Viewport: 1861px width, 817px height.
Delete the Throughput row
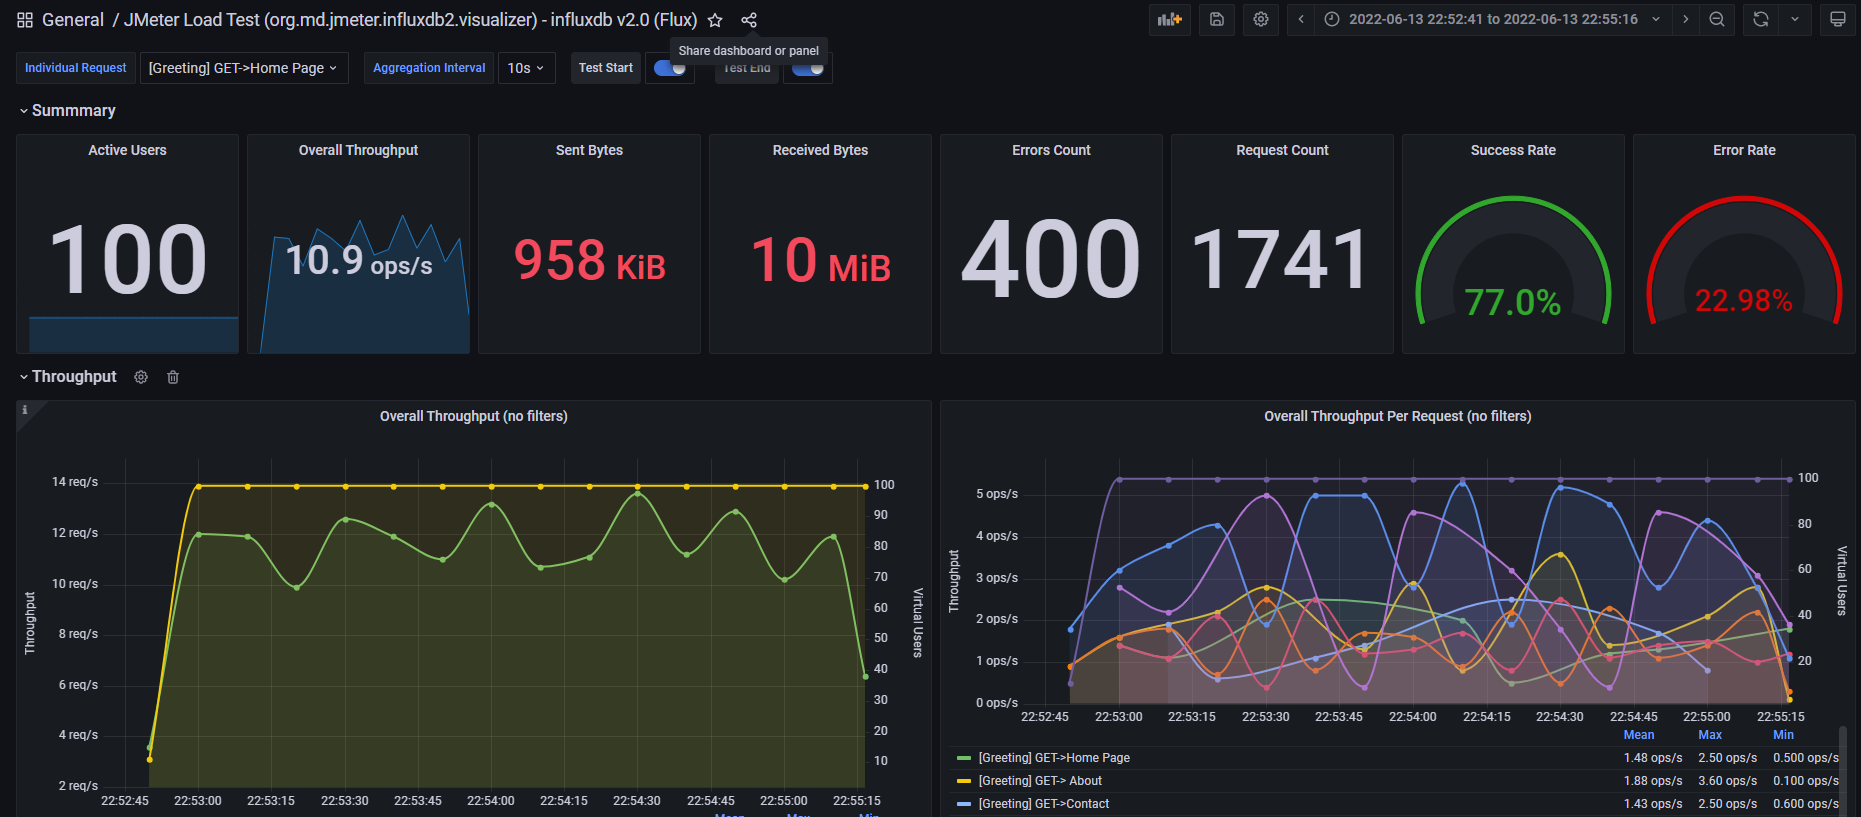click(x=173, y=377)
